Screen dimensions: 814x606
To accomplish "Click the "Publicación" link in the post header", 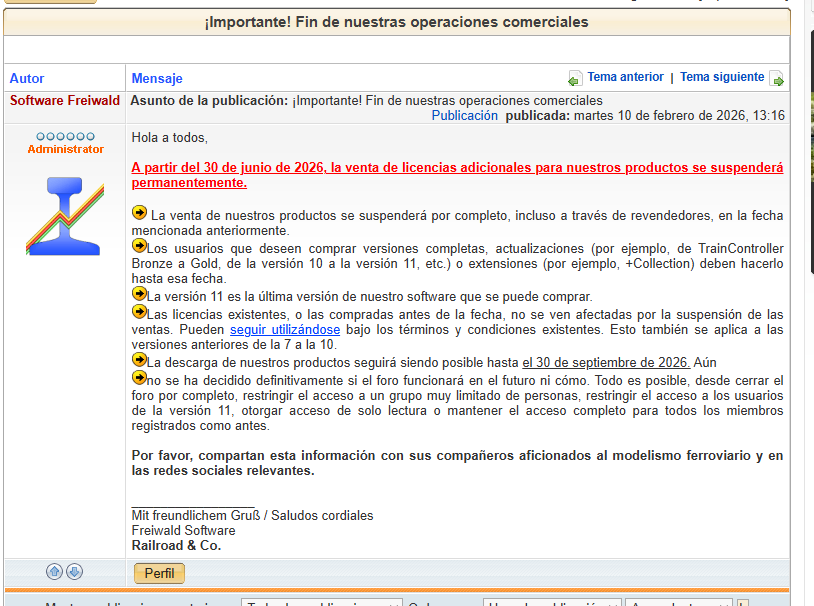I will 464,116.
